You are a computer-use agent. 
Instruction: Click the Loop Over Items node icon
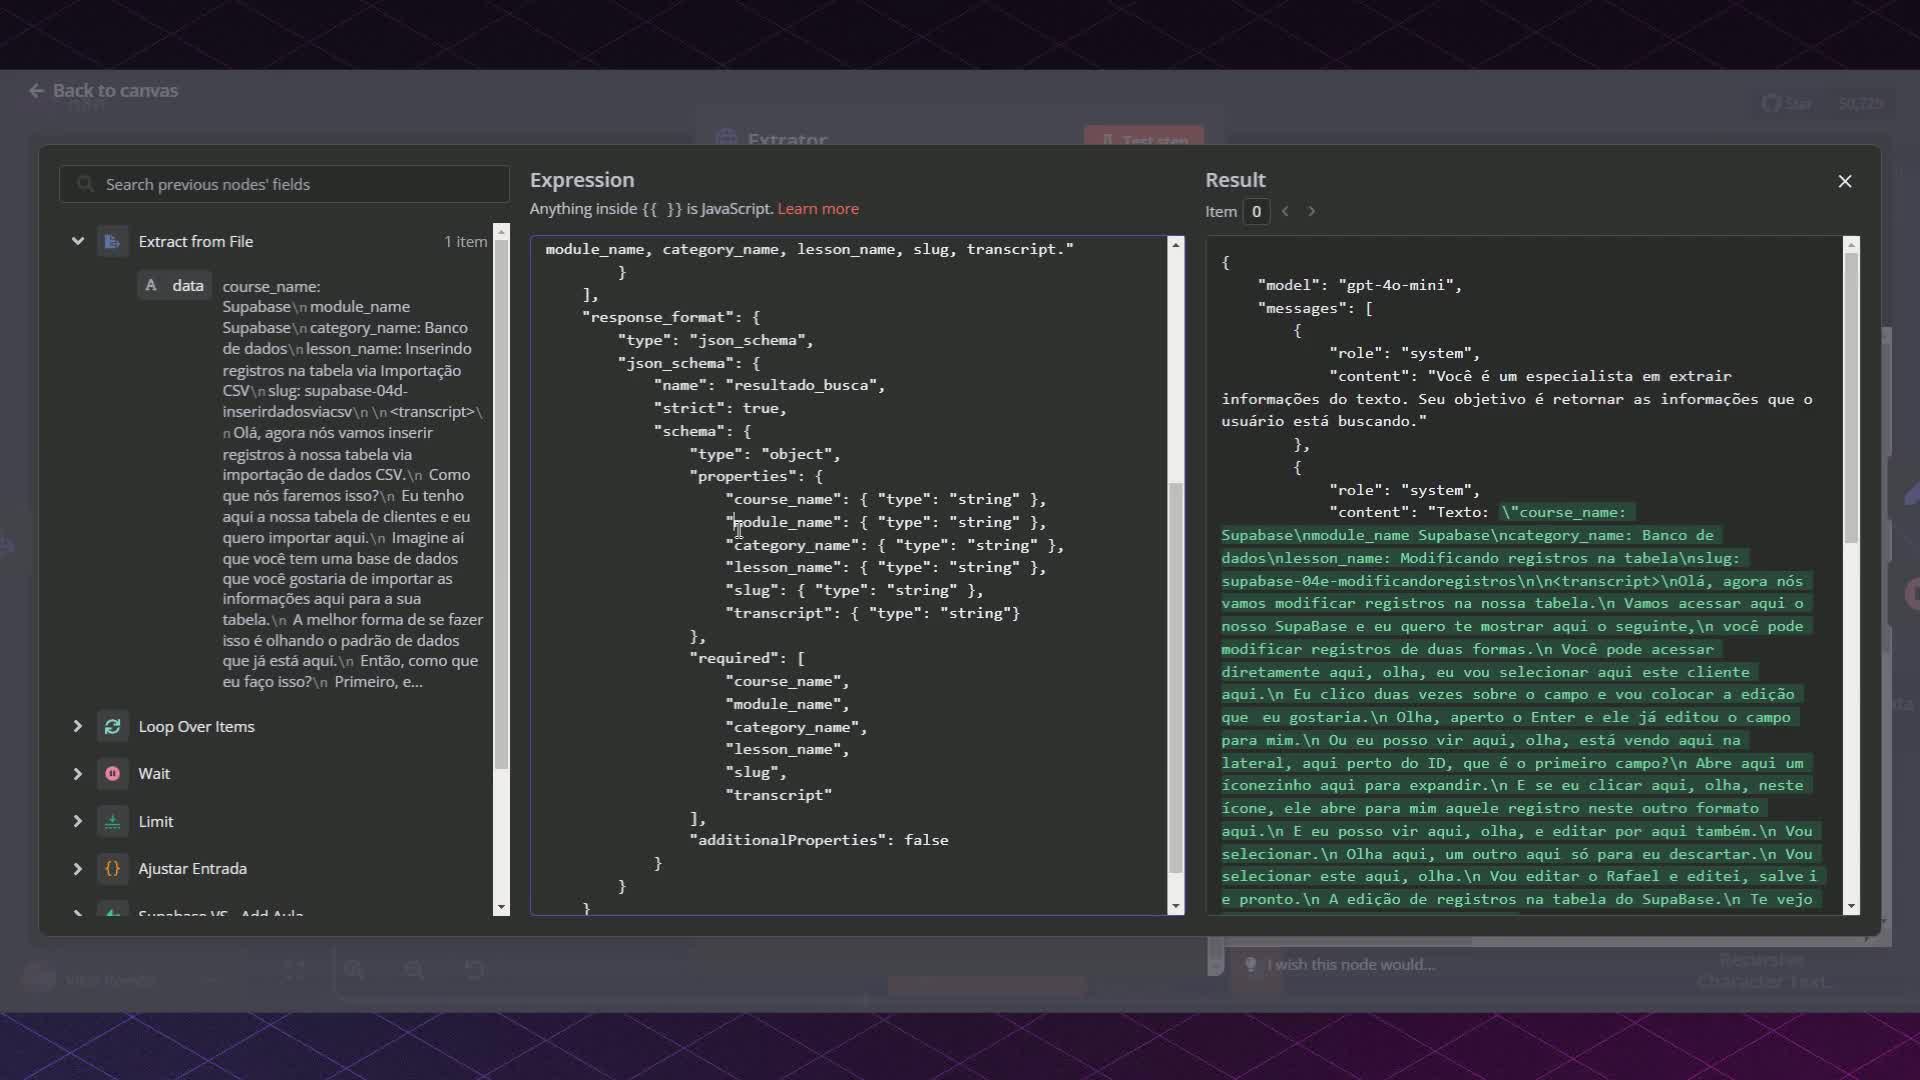[112, 727]
